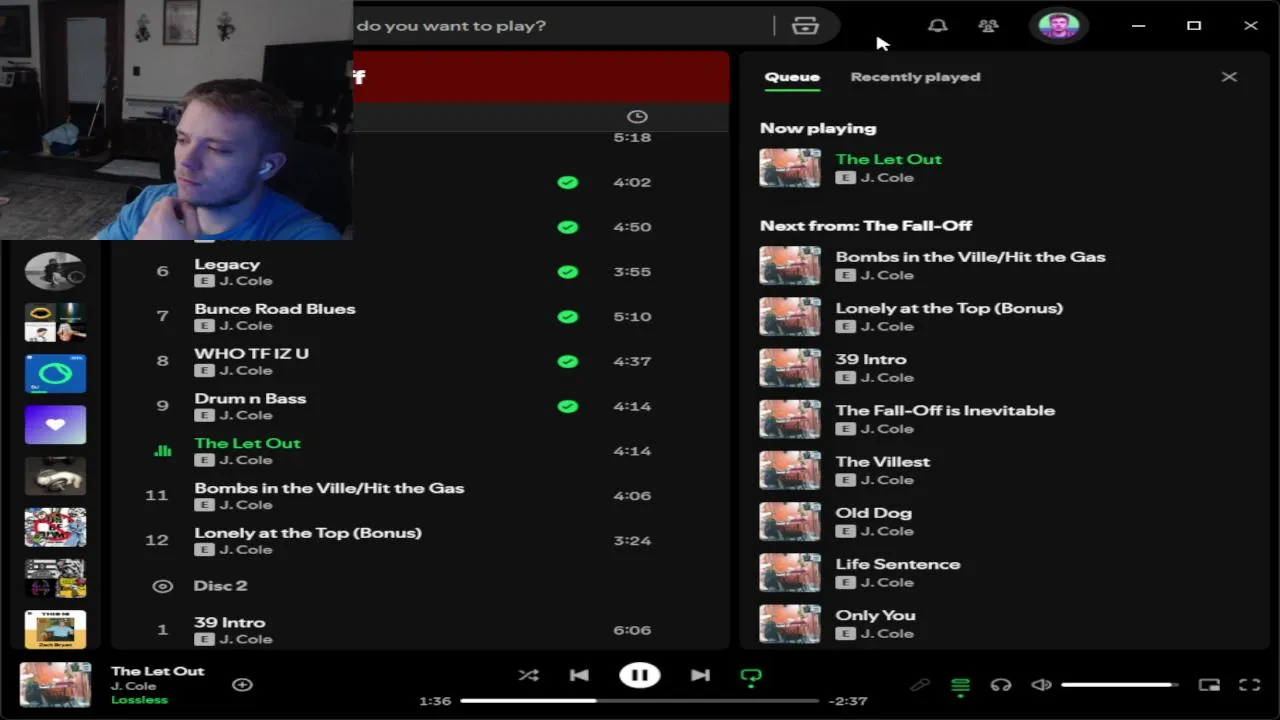Click the saved checkmark for Bunce Road Blues
The image size is (1280, 720).
[567, 317]
